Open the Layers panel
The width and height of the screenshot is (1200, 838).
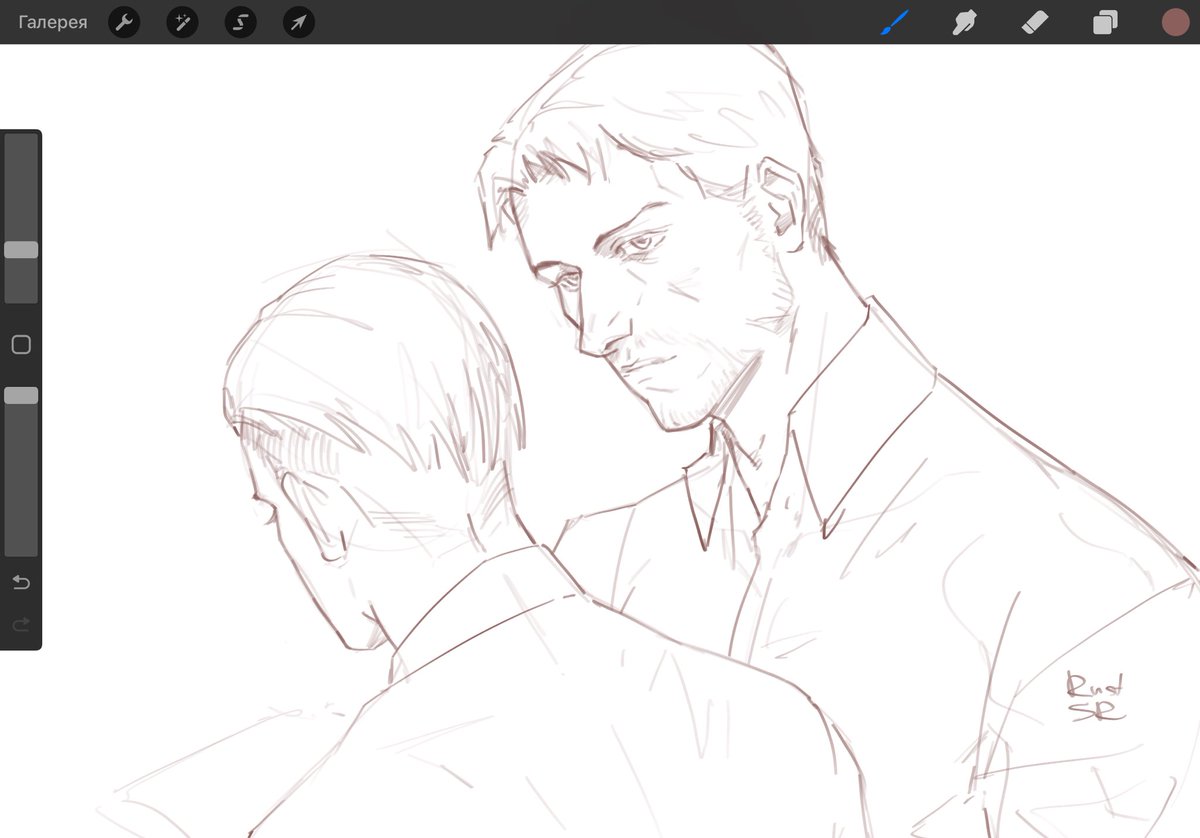click(x=1105, y=22)
